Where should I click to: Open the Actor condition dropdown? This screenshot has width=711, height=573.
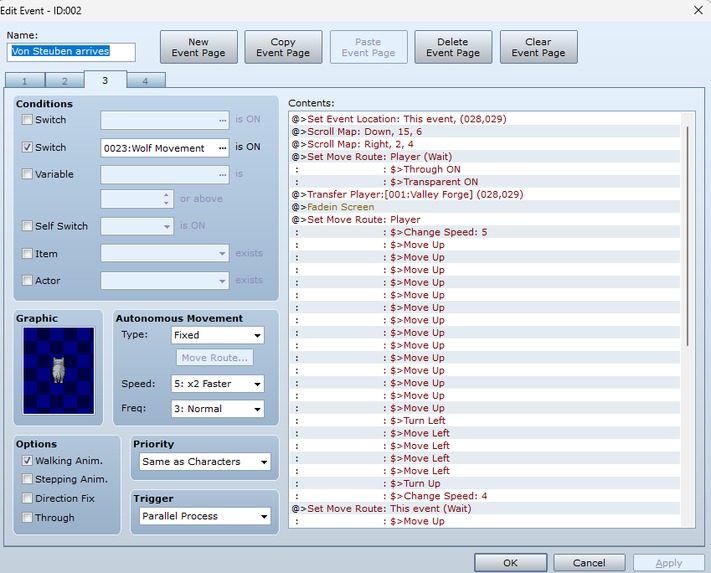click(165, 281)
